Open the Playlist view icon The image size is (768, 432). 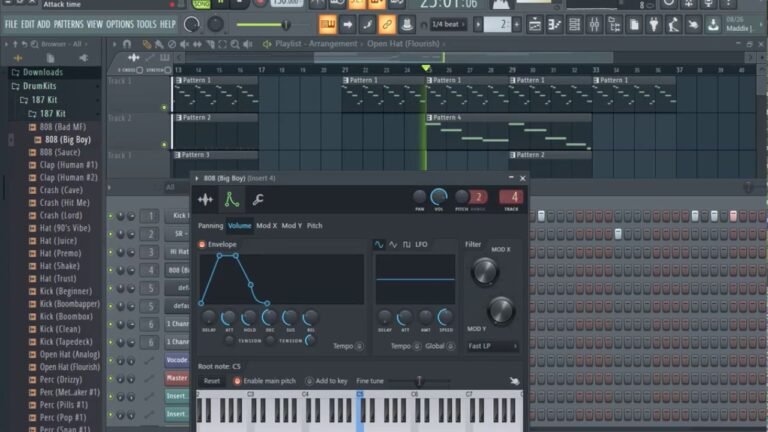click(535, 24)
